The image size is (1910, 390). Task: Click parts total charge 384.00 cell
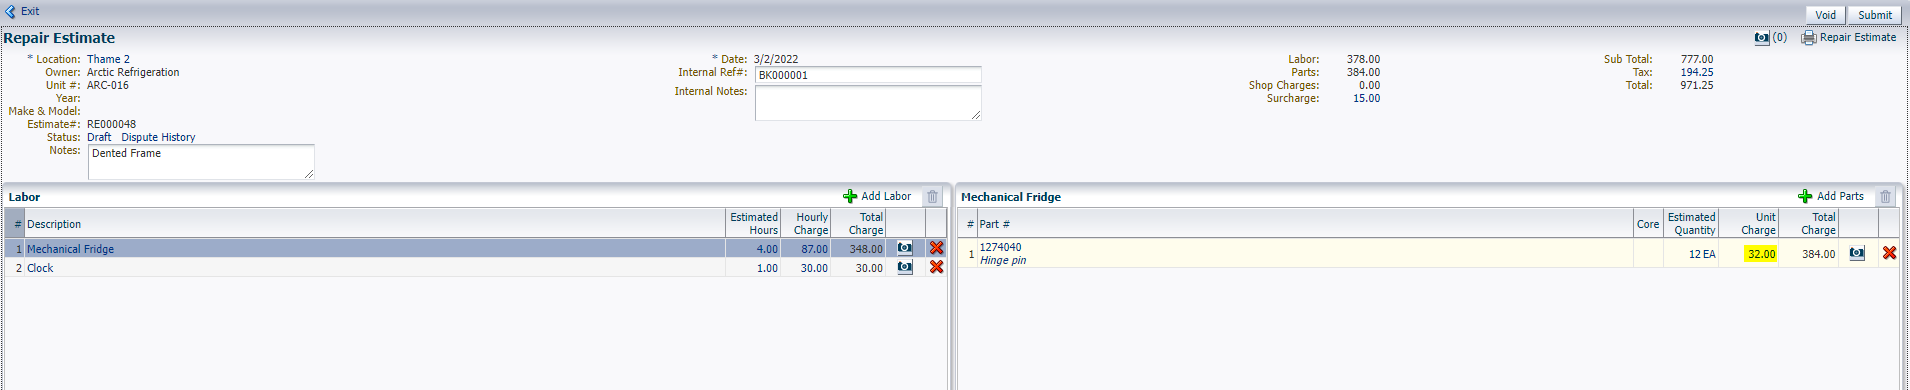(x=1809, y=254)
